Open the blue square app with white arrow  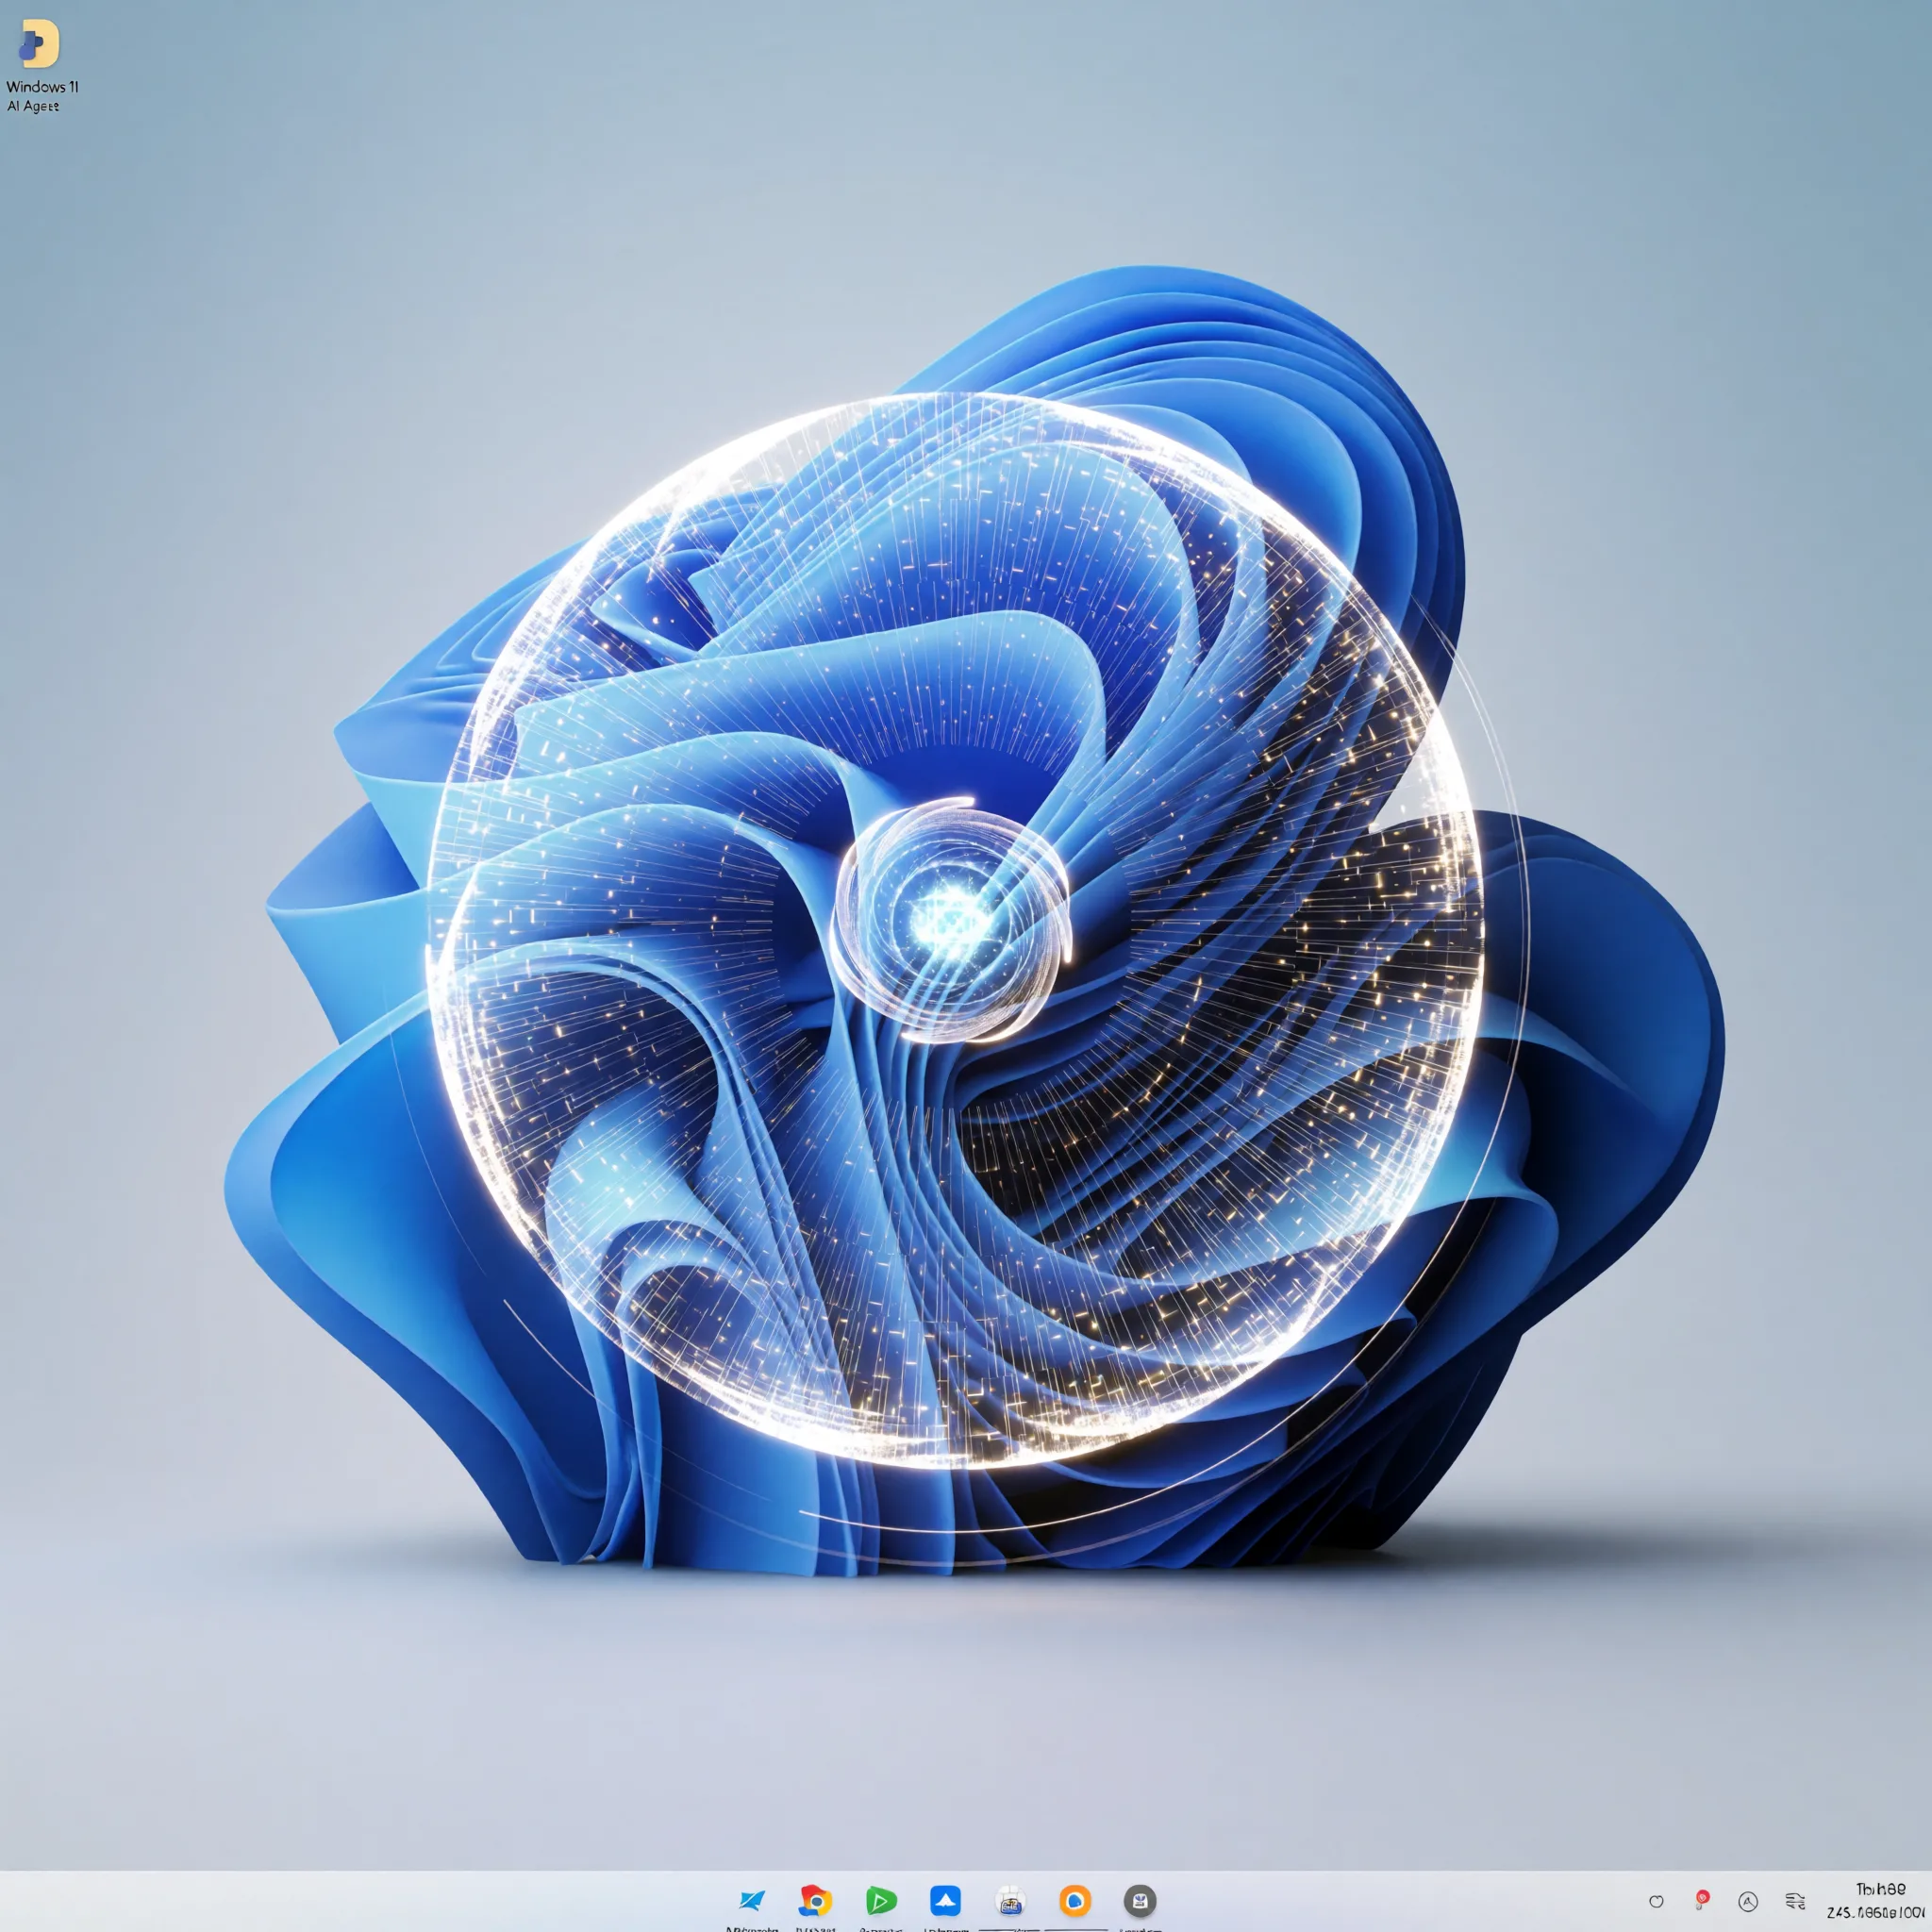[x=945, y=1900]
